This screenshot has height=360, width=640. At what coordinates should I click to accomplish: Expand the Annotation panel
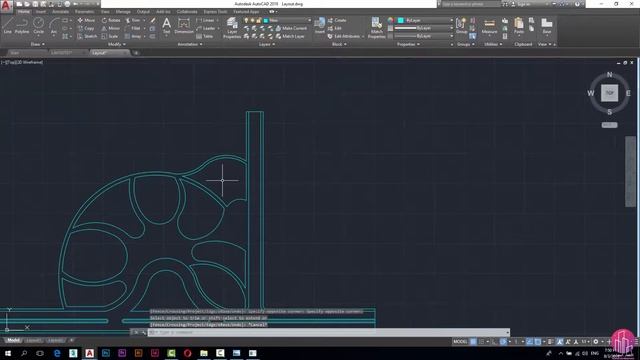[189, 44]
